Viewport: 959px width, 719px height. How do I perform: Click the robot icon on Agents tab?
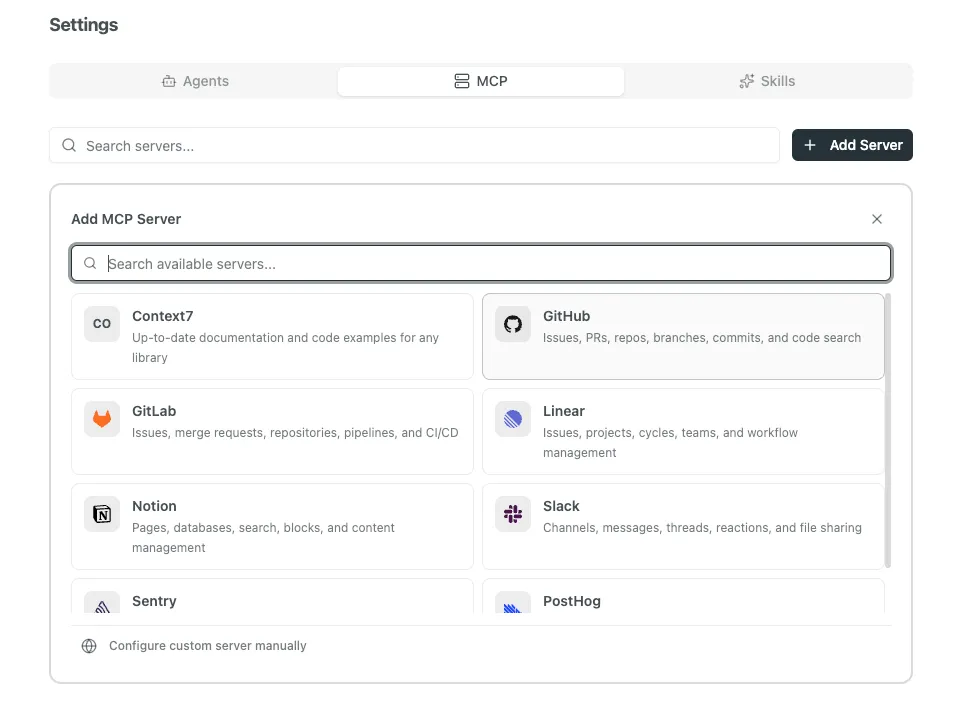(169, 81)
